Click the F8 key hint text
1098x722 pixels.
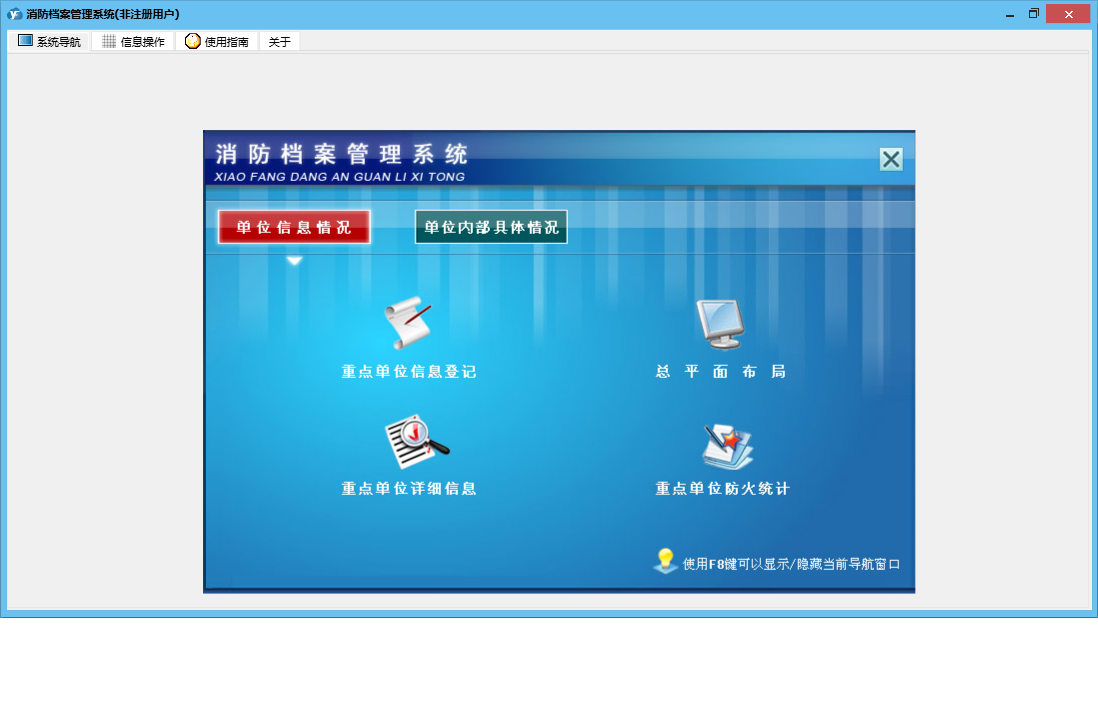[791, 564]
